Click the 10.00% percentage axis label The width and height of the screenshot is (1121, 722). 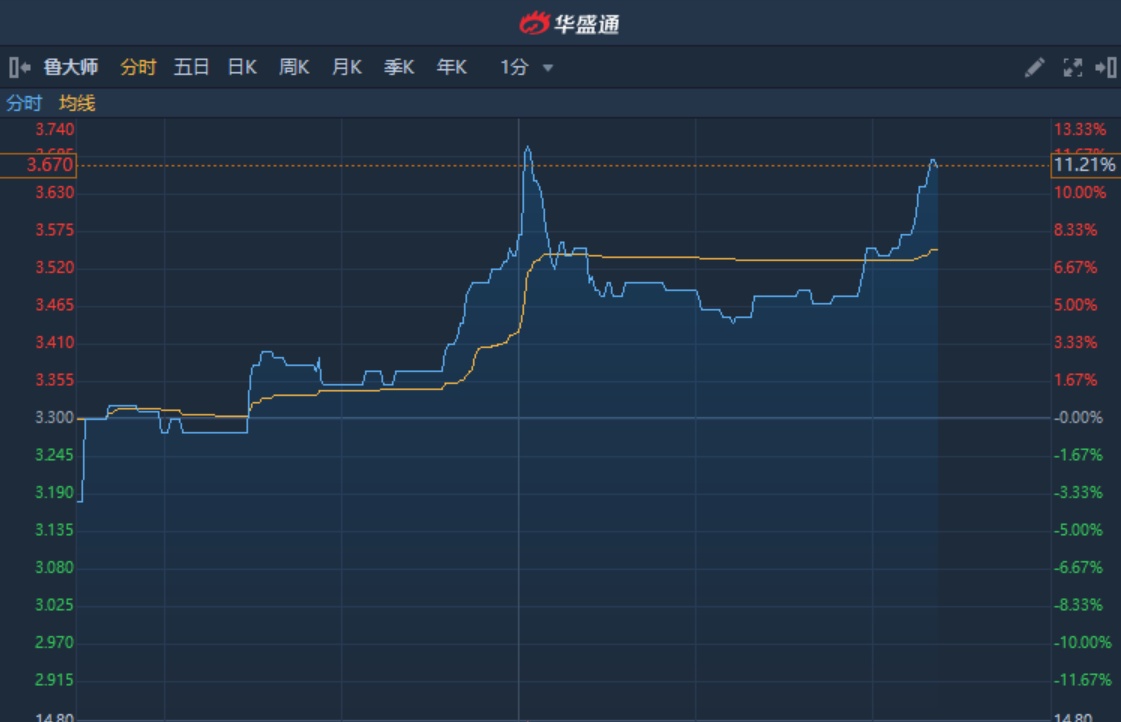click(x=1080, y=192)
